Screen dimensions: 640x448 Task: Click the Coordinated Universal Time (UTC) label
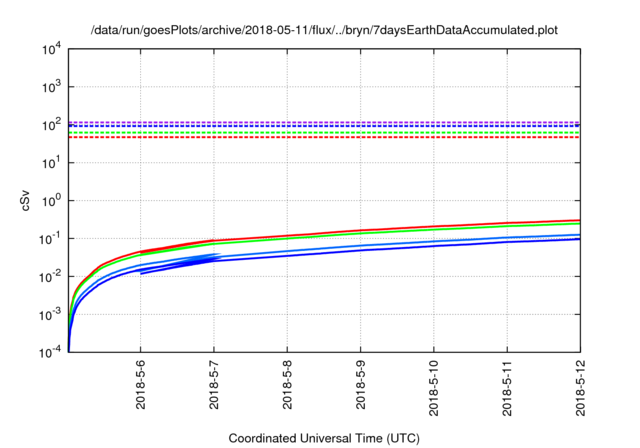(x=324, y=439)
